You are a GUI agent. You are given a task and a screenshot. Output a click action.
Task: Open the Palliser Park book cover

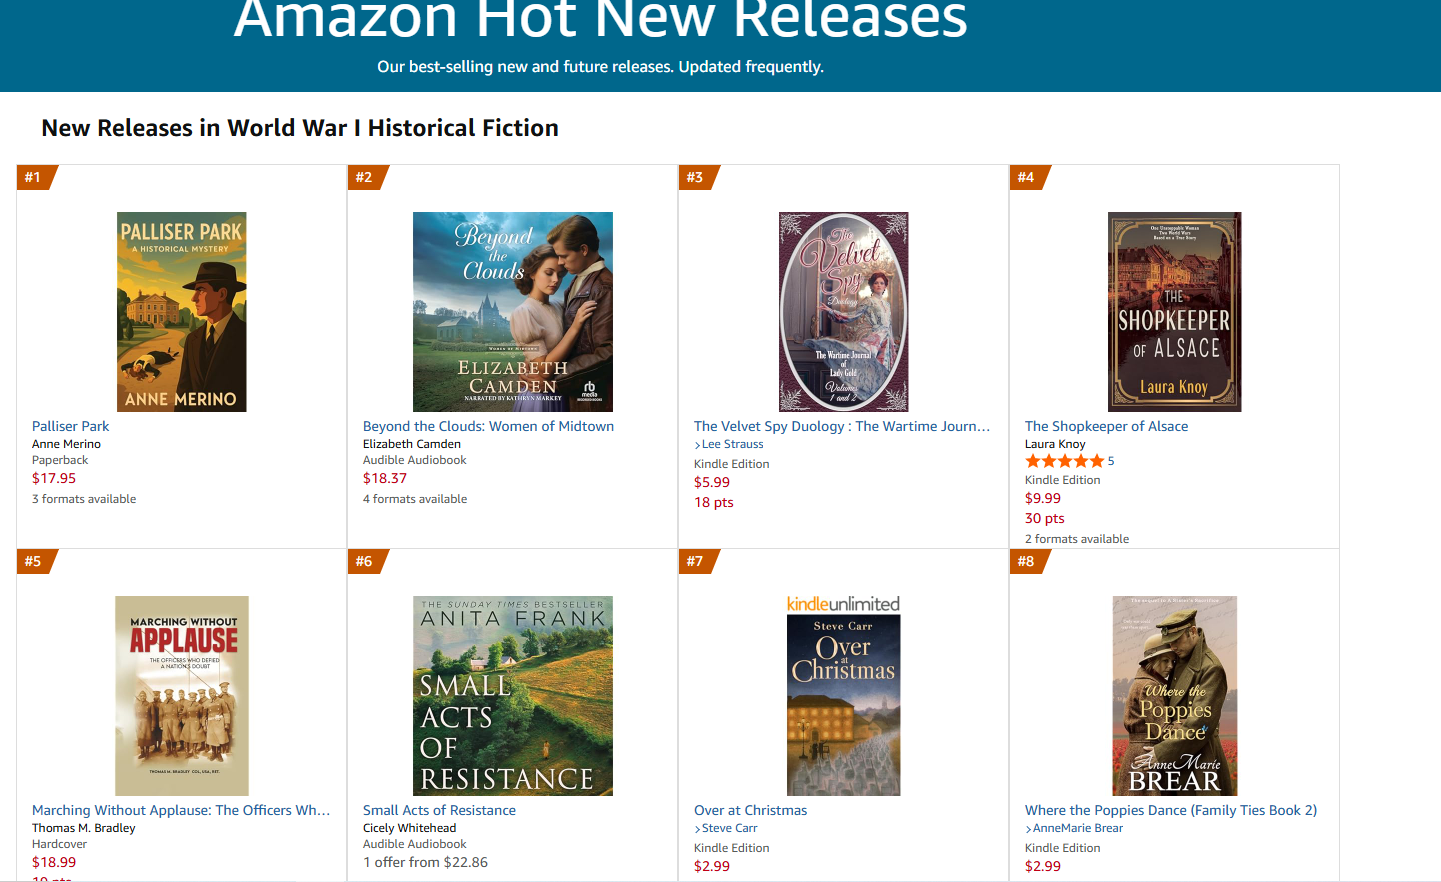pos(181,311)
